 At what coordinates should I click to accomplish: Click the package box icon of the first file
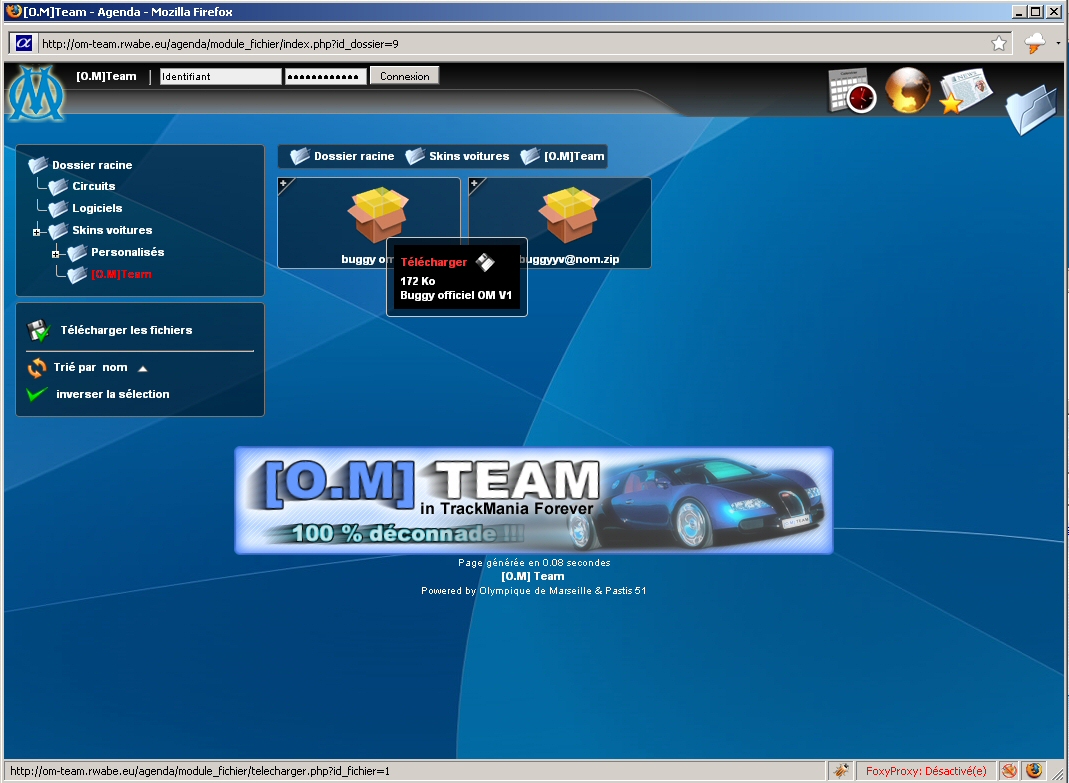click(378, 214)
